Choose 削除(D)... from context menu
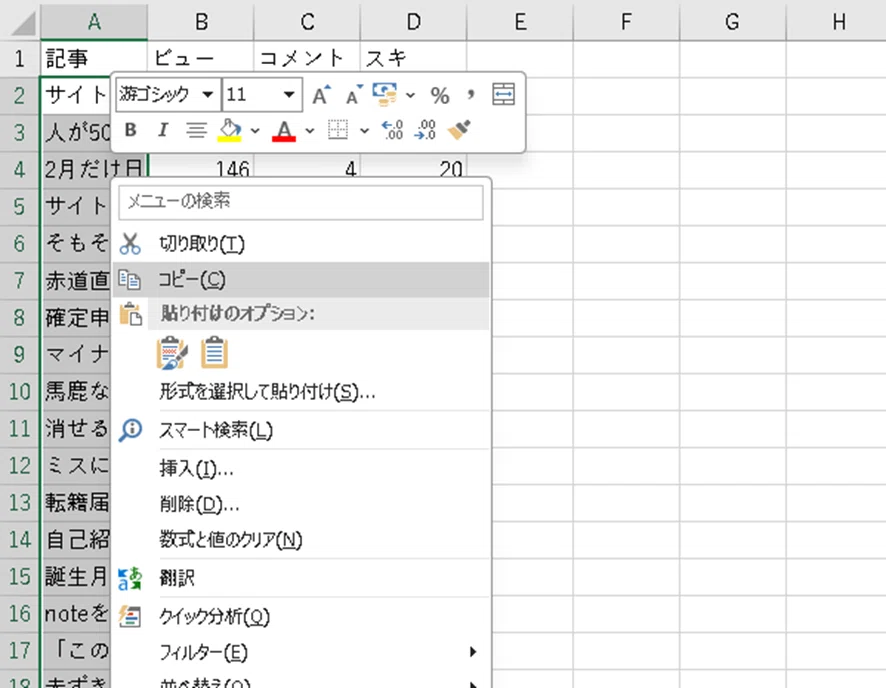The height and width of the screenshot is (688, 886). click(301, 504)
